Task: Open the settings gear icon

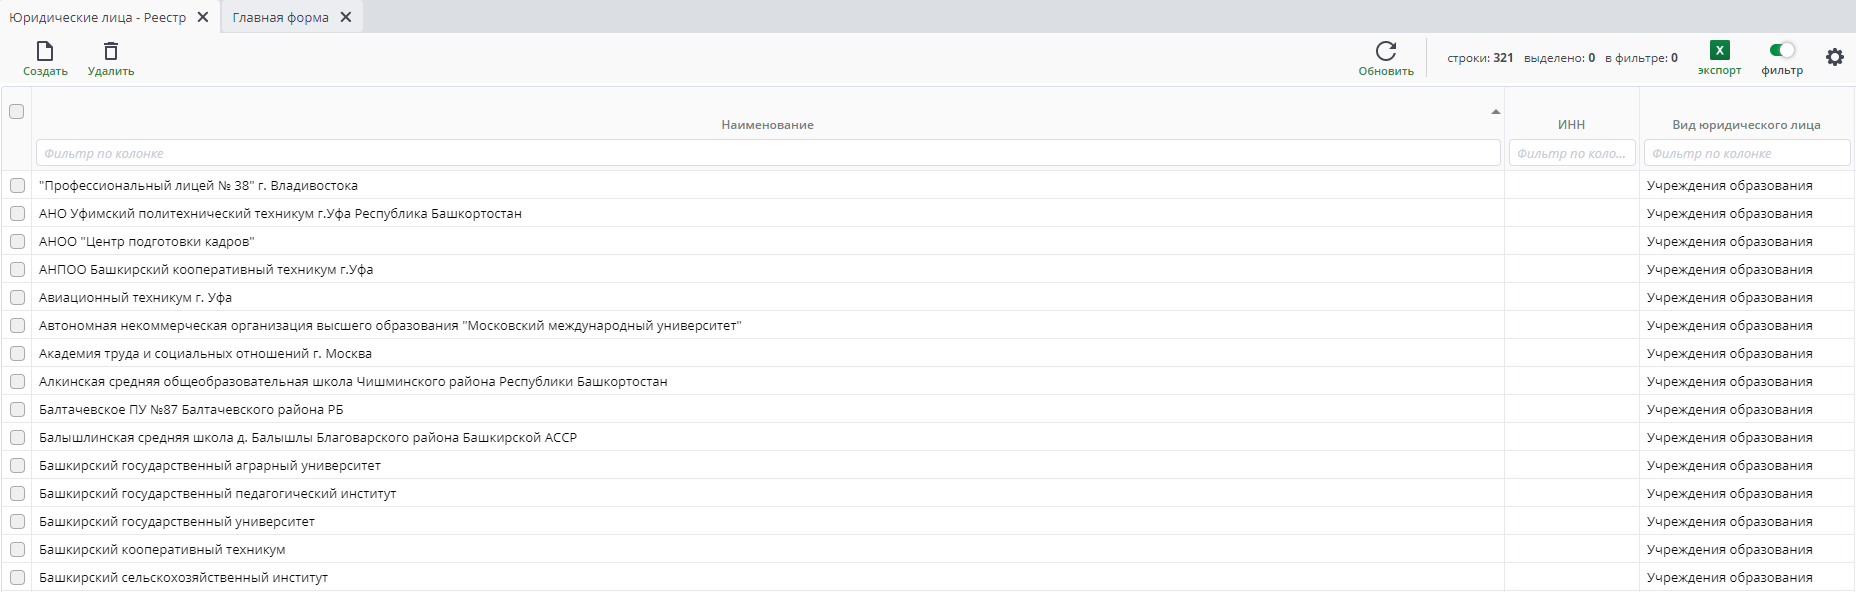Action: point(1834,57)
